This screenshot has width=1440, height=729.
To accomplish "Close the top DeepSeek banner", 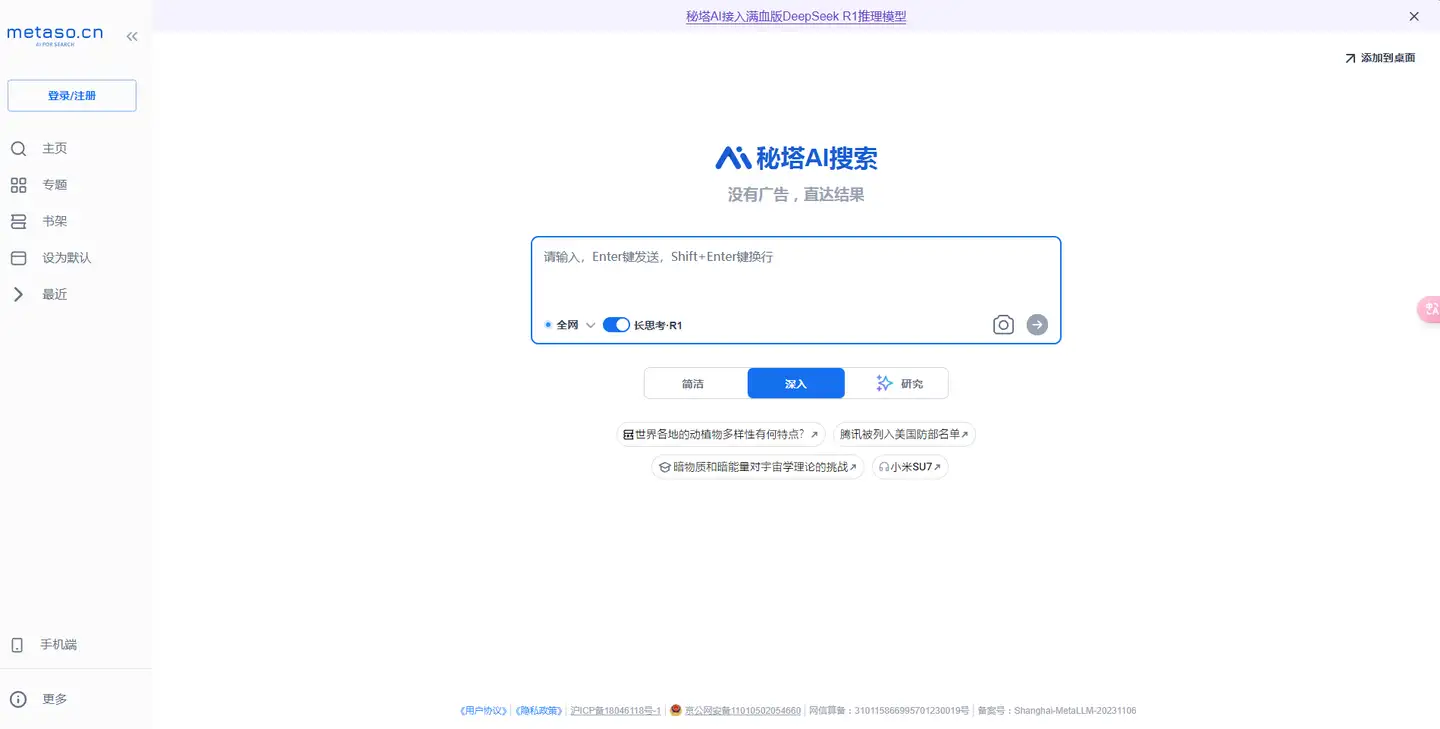I will [x=1414, y=16].
